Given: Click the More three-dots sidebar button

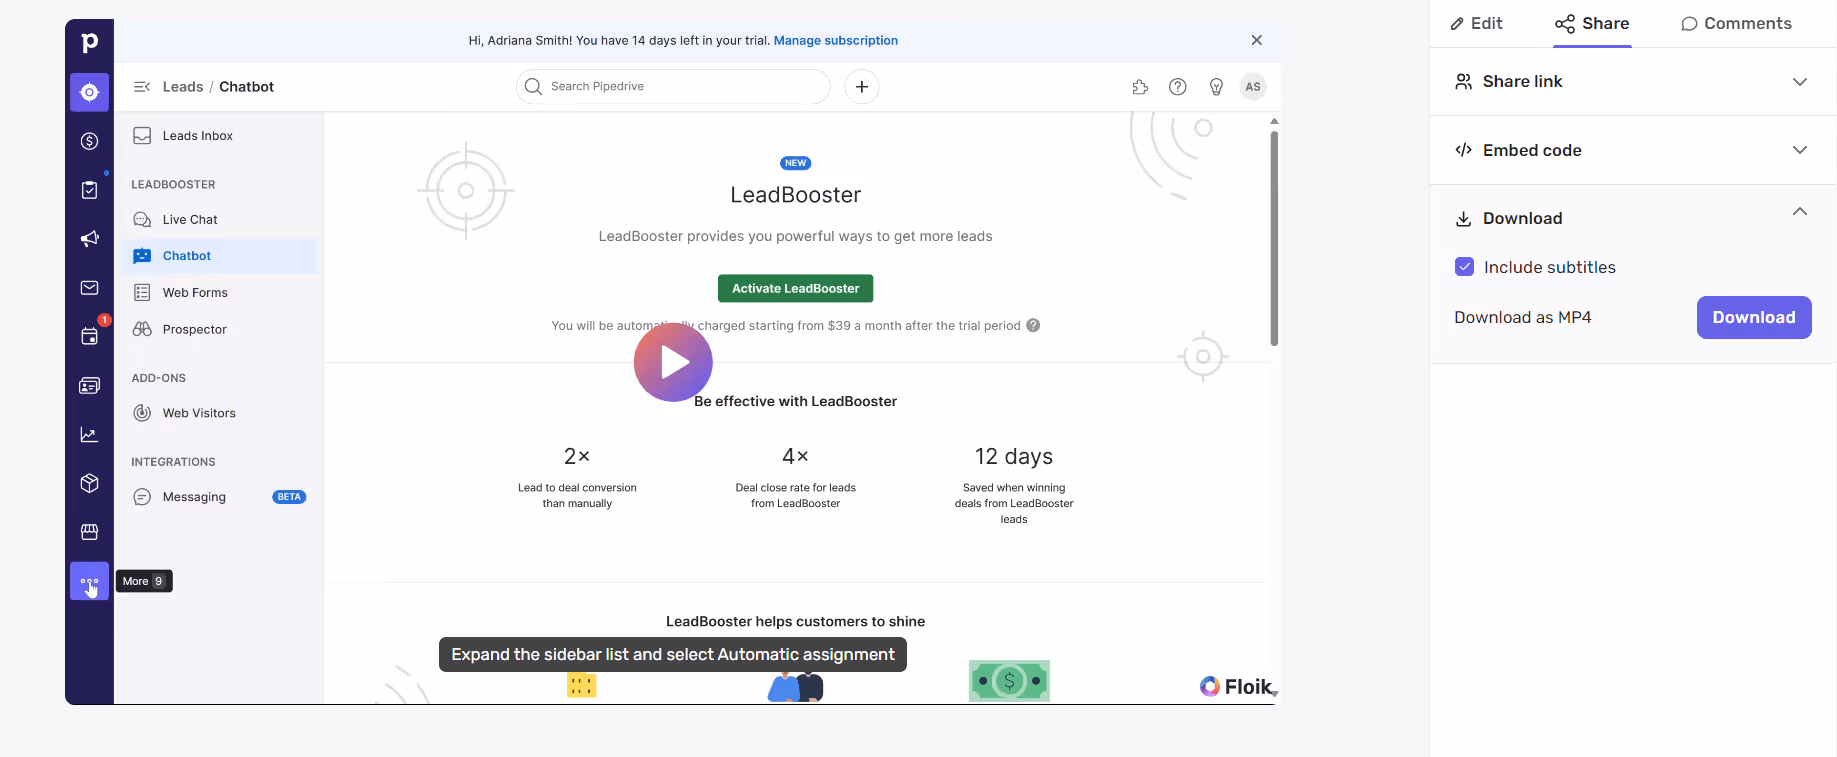Looking at the screenshot, I should [89, 581].
